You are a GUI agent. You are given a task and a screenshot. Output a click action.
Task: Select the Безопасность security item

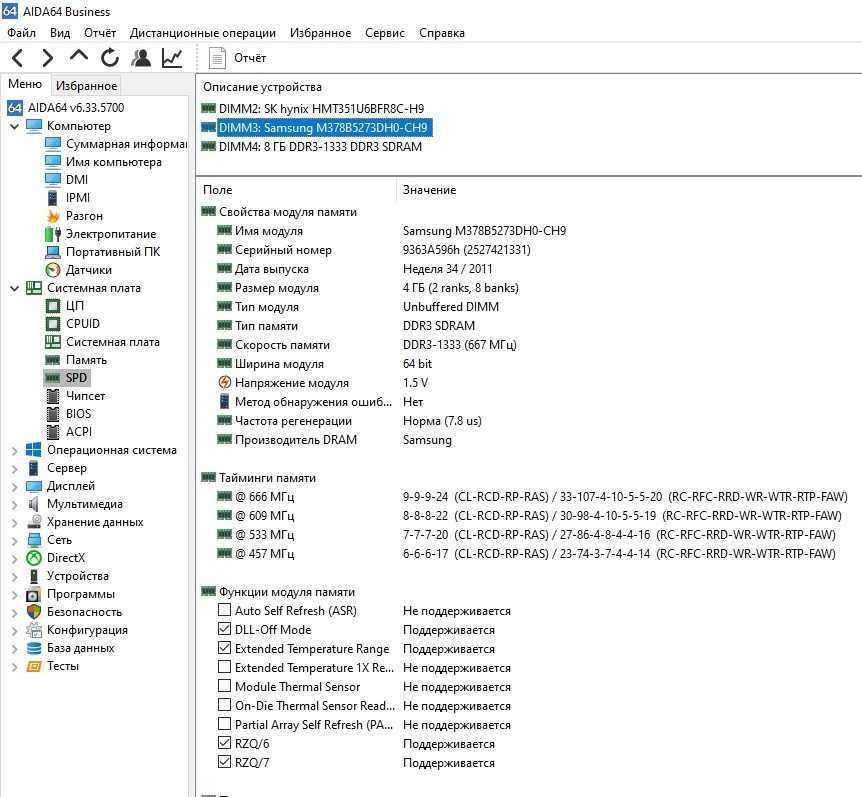tap(74, 612)
